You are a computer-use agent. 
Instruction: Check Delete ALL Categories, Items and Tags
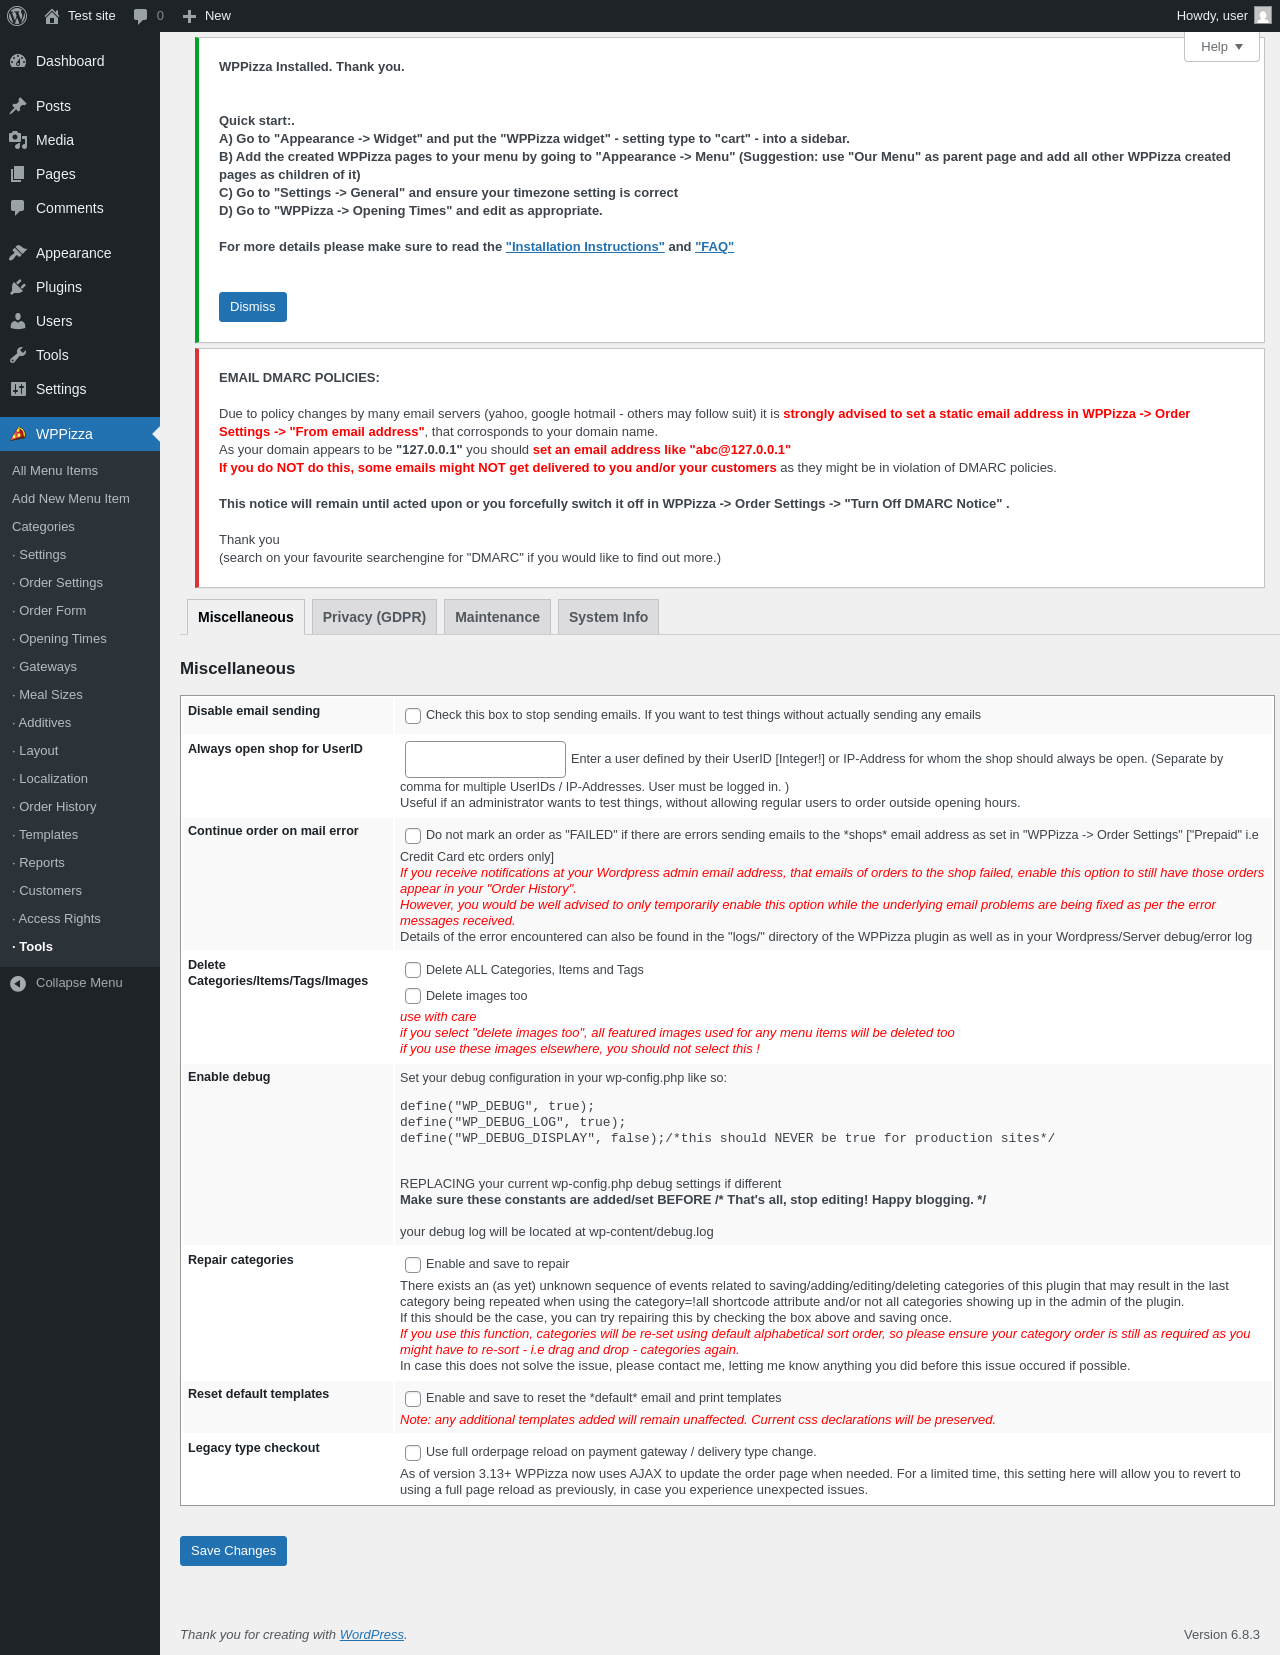(413, 970)
